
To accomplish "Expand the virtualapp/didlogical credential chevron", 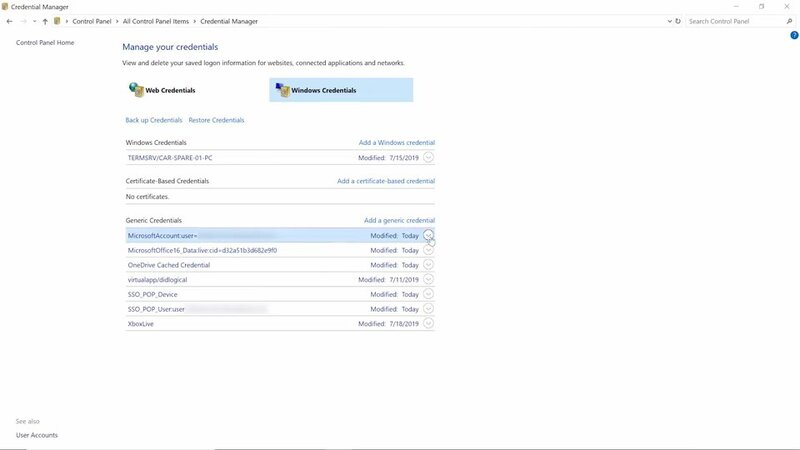I will (429, 280).
